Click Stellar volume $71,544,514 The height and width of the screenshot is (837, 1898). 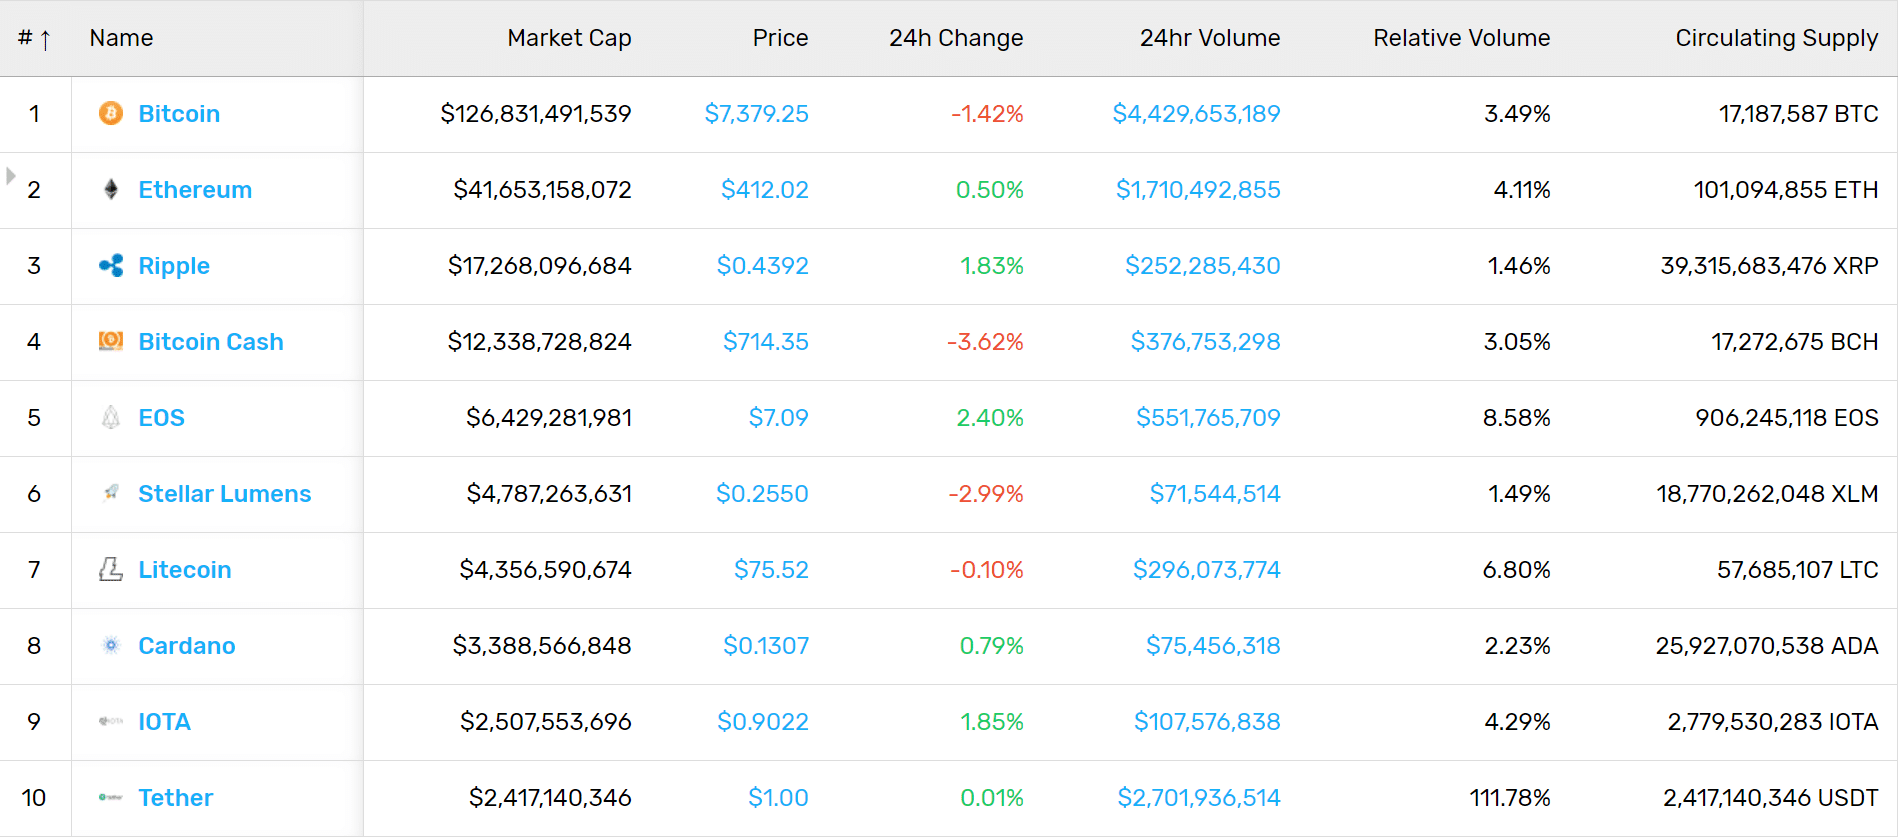(1215, 494)
